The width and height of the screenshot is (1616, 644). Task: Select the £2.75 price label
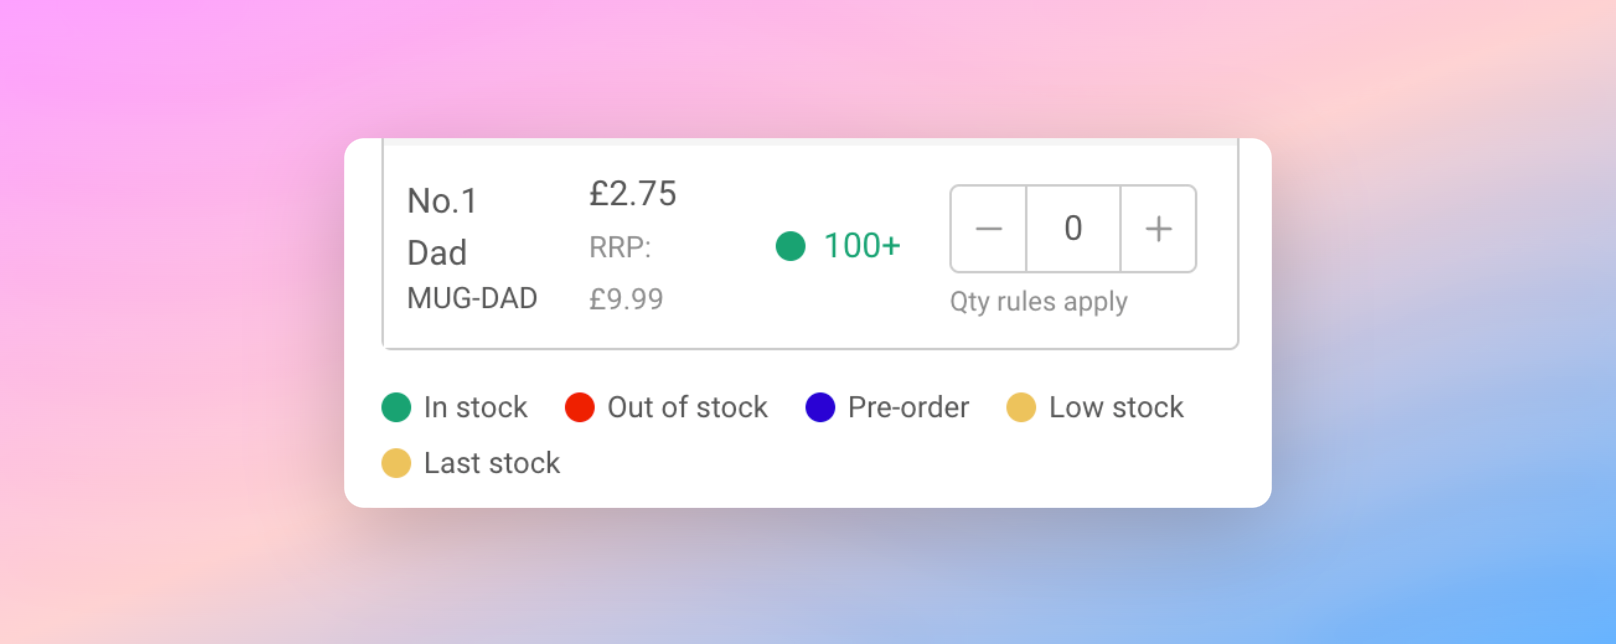[x=633, y=194]
